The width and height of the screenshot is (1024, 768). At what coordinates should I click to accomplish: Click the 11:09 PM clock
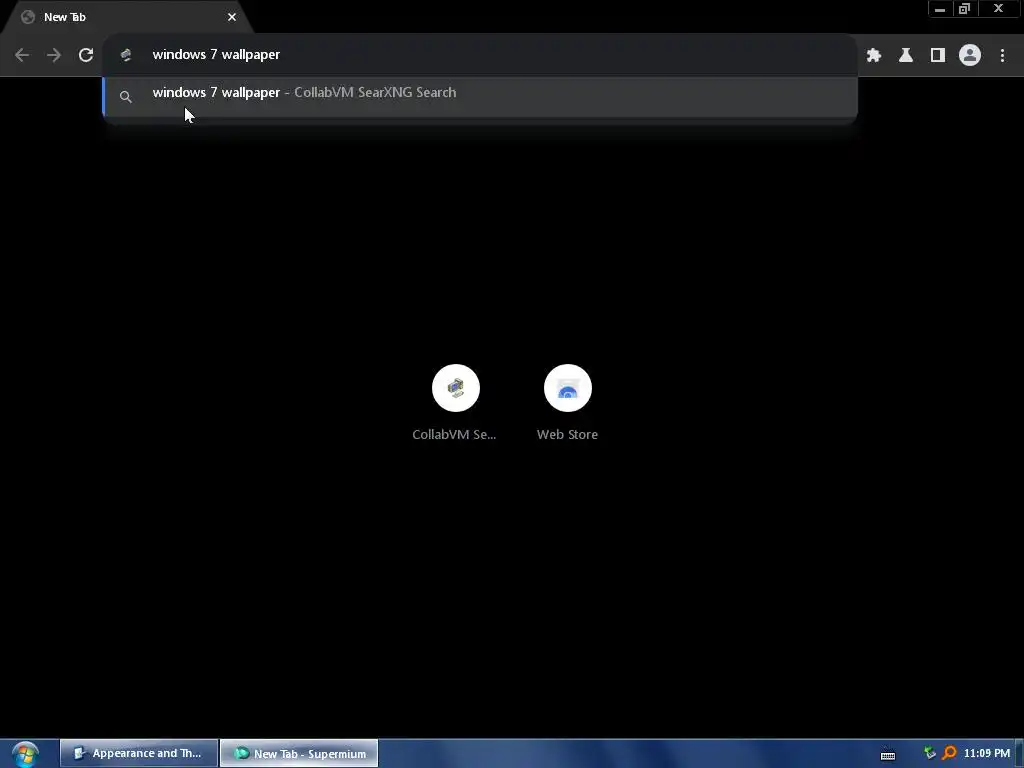pyautogui.click(x=987, y=754)
